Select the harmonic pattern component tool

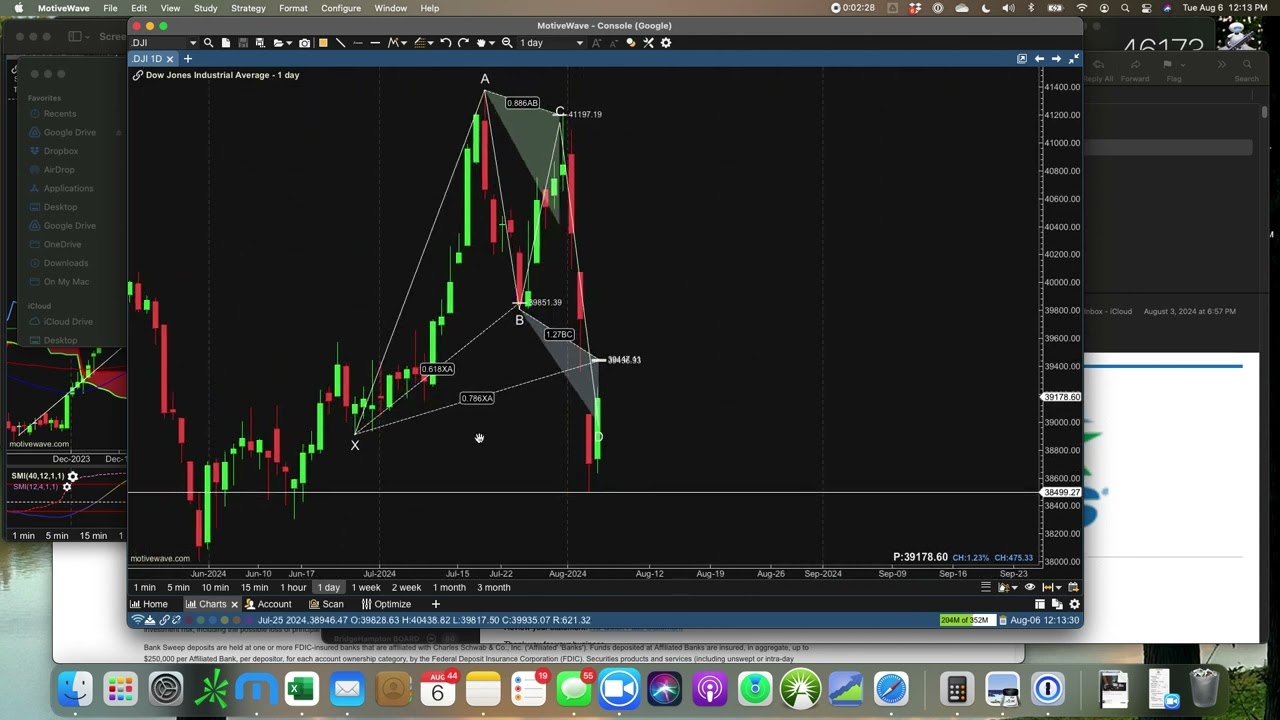coord(393,43)
